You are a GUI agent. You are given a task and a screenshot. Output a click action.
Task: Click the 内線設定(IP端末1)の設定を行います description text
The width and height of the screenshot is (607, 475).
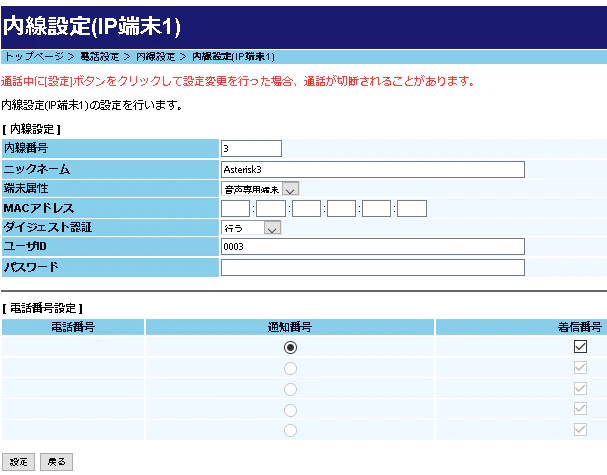(92, 105)
